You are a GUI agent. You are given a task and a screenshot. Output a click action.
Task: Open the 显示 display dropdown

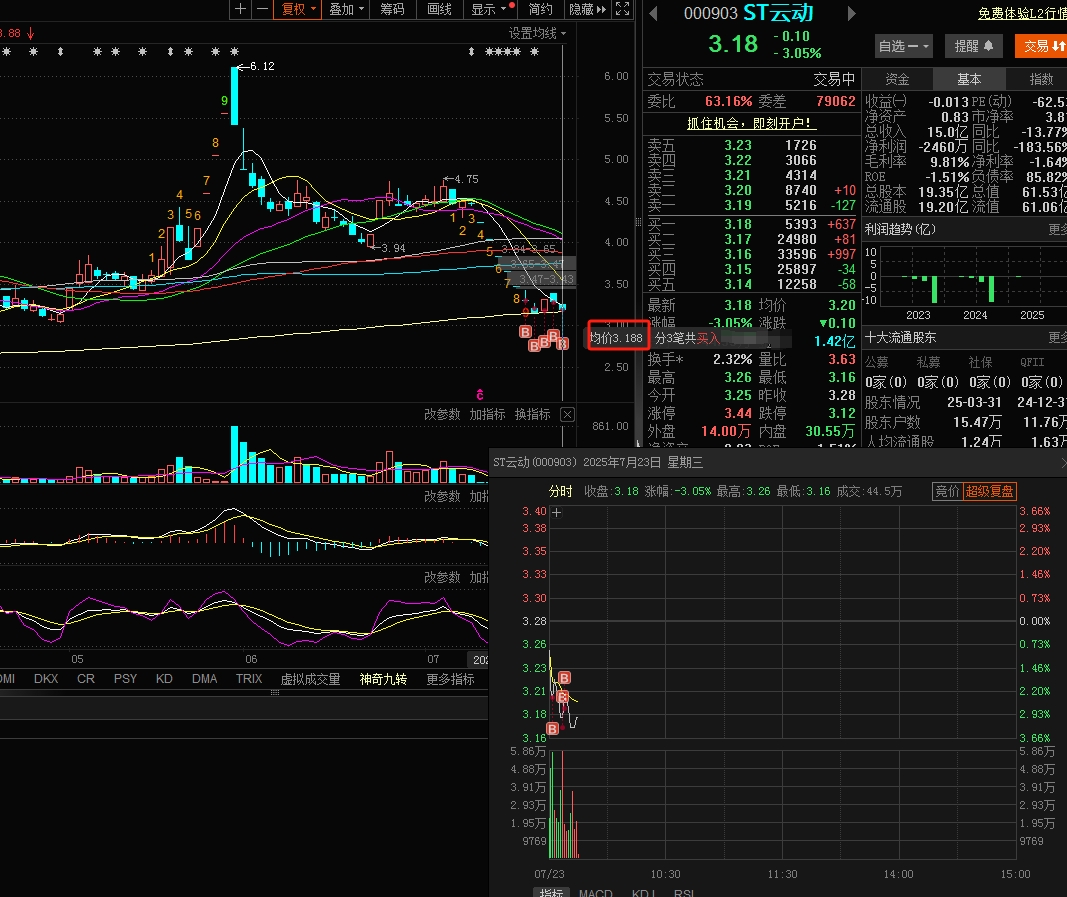[x=491, y=9]
